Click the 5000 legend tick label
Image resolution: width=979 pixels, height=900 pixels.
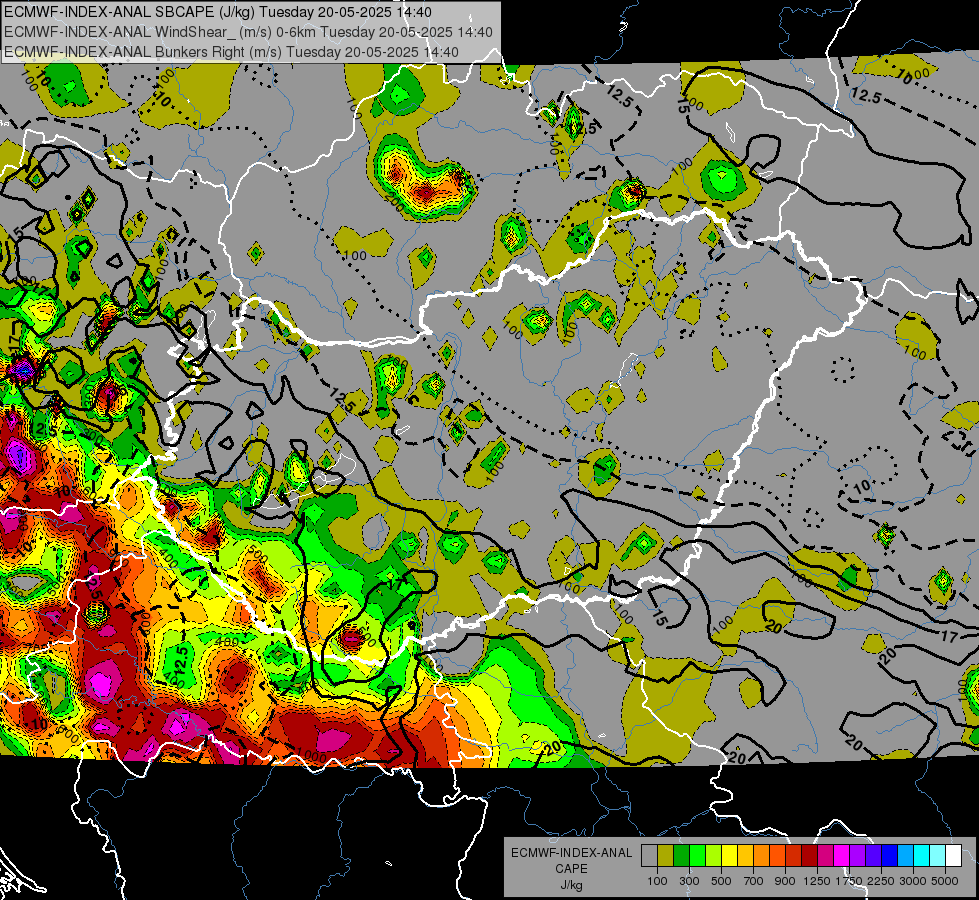(945, 881)
